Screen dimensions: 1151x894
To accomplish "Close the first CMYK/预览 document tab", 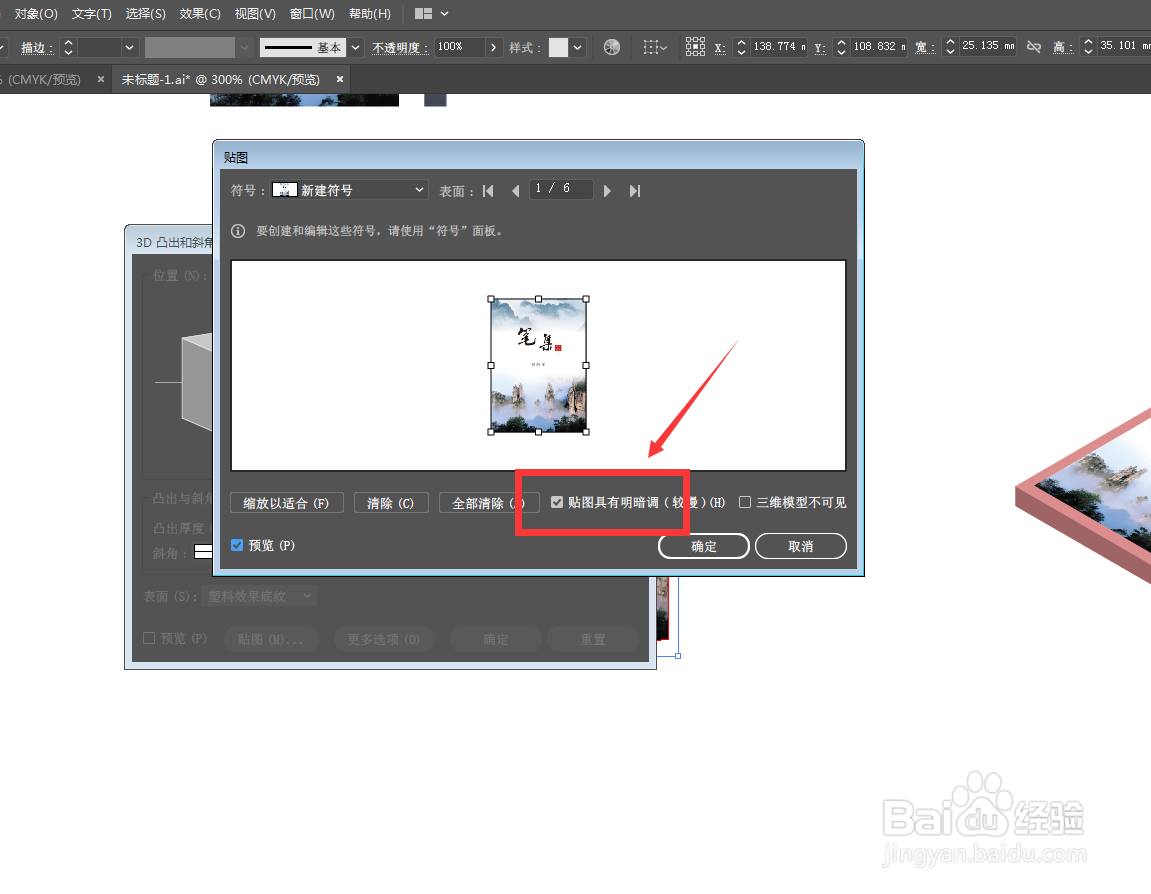I will click(x=101, y=79).
